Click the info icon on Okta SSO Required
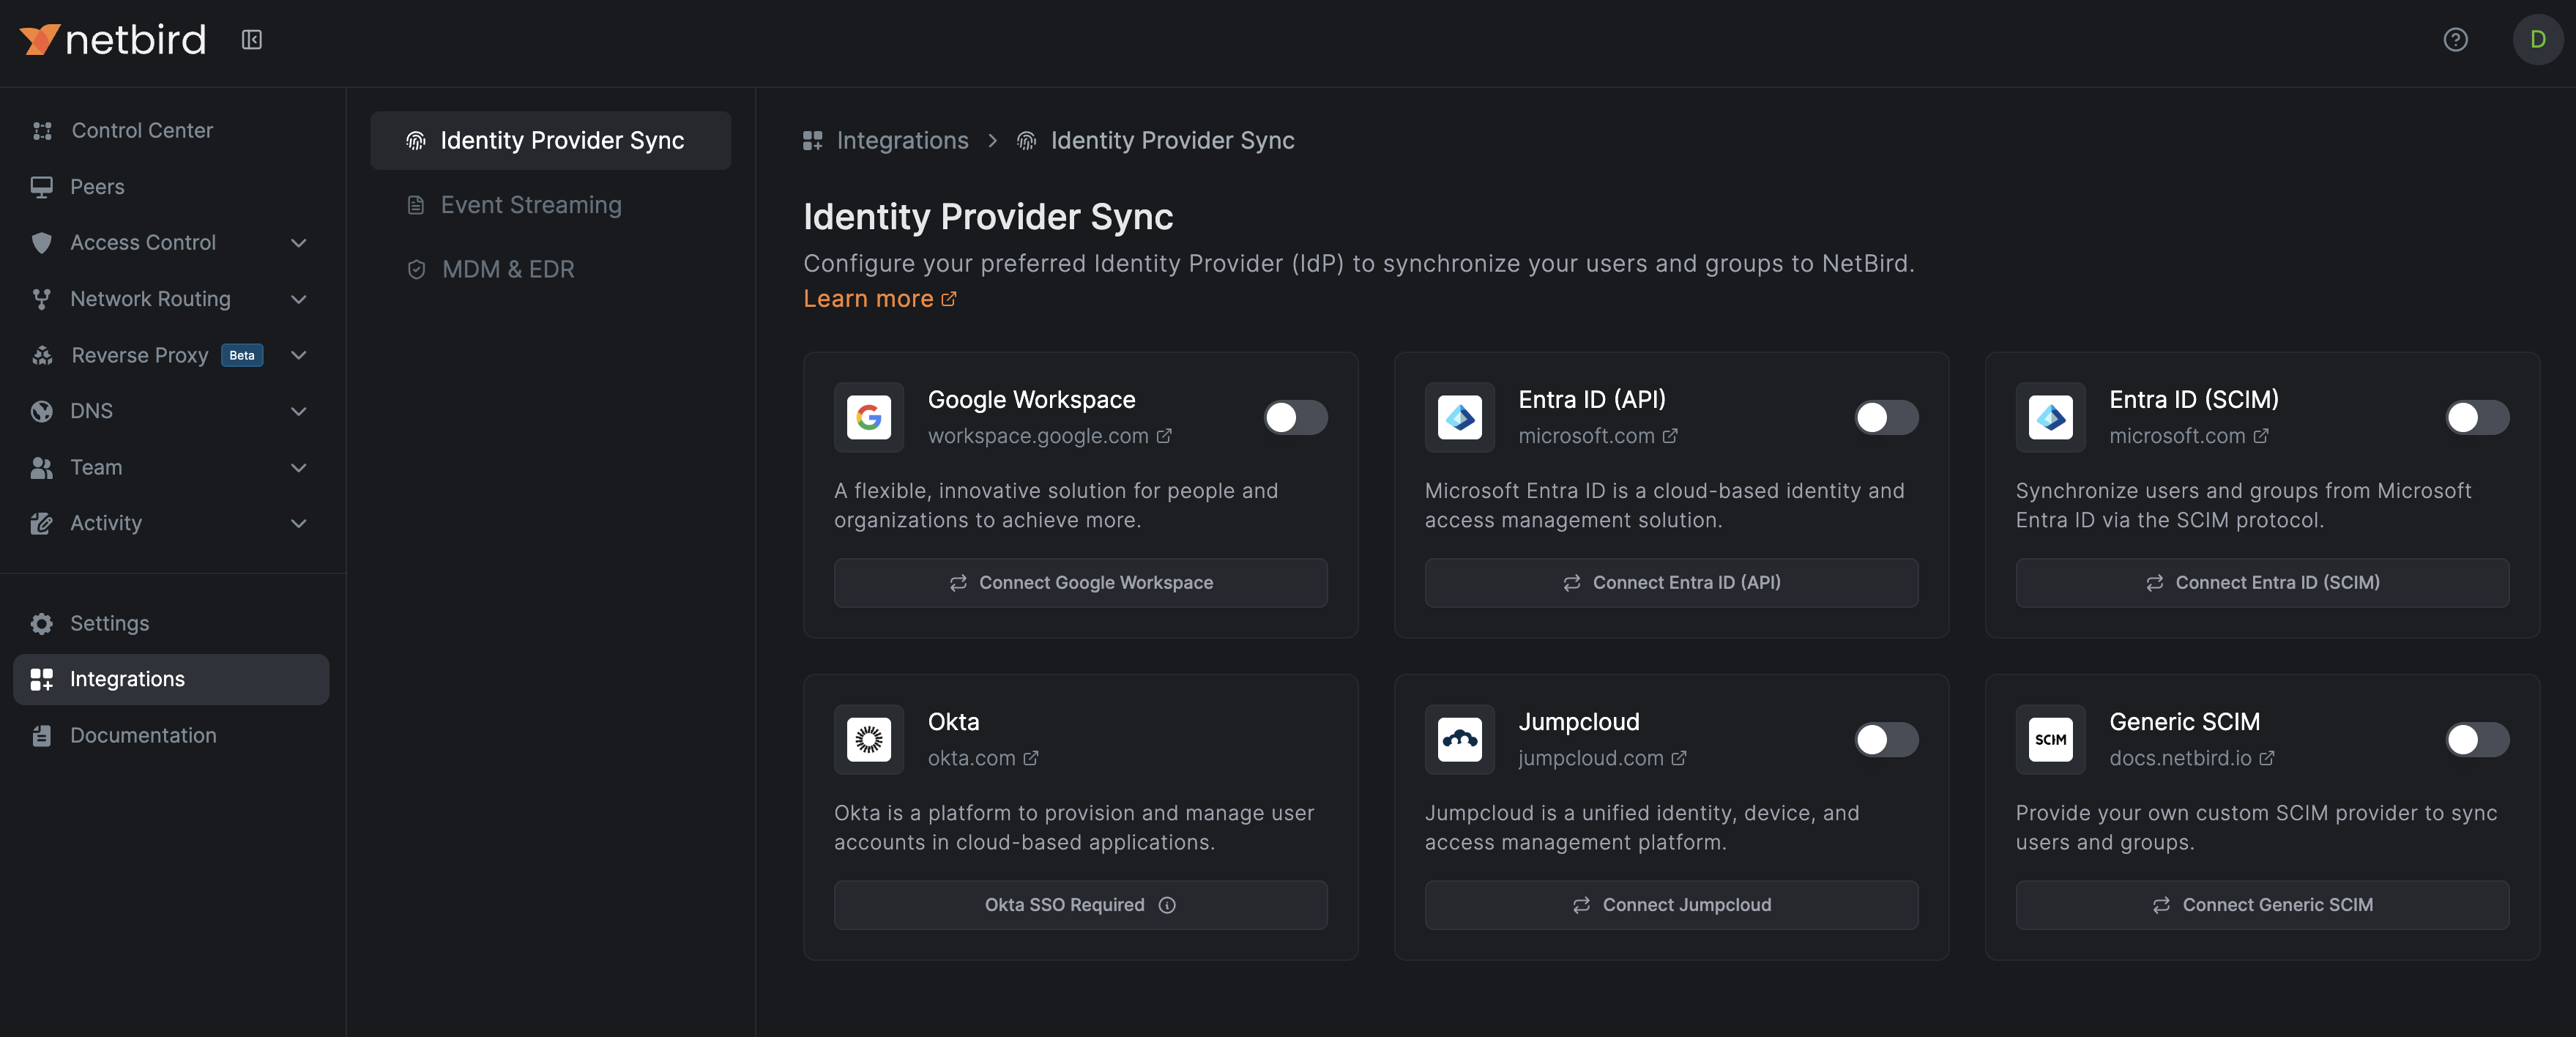This screenshot has width=2576, height=1037. (1167, 905)
